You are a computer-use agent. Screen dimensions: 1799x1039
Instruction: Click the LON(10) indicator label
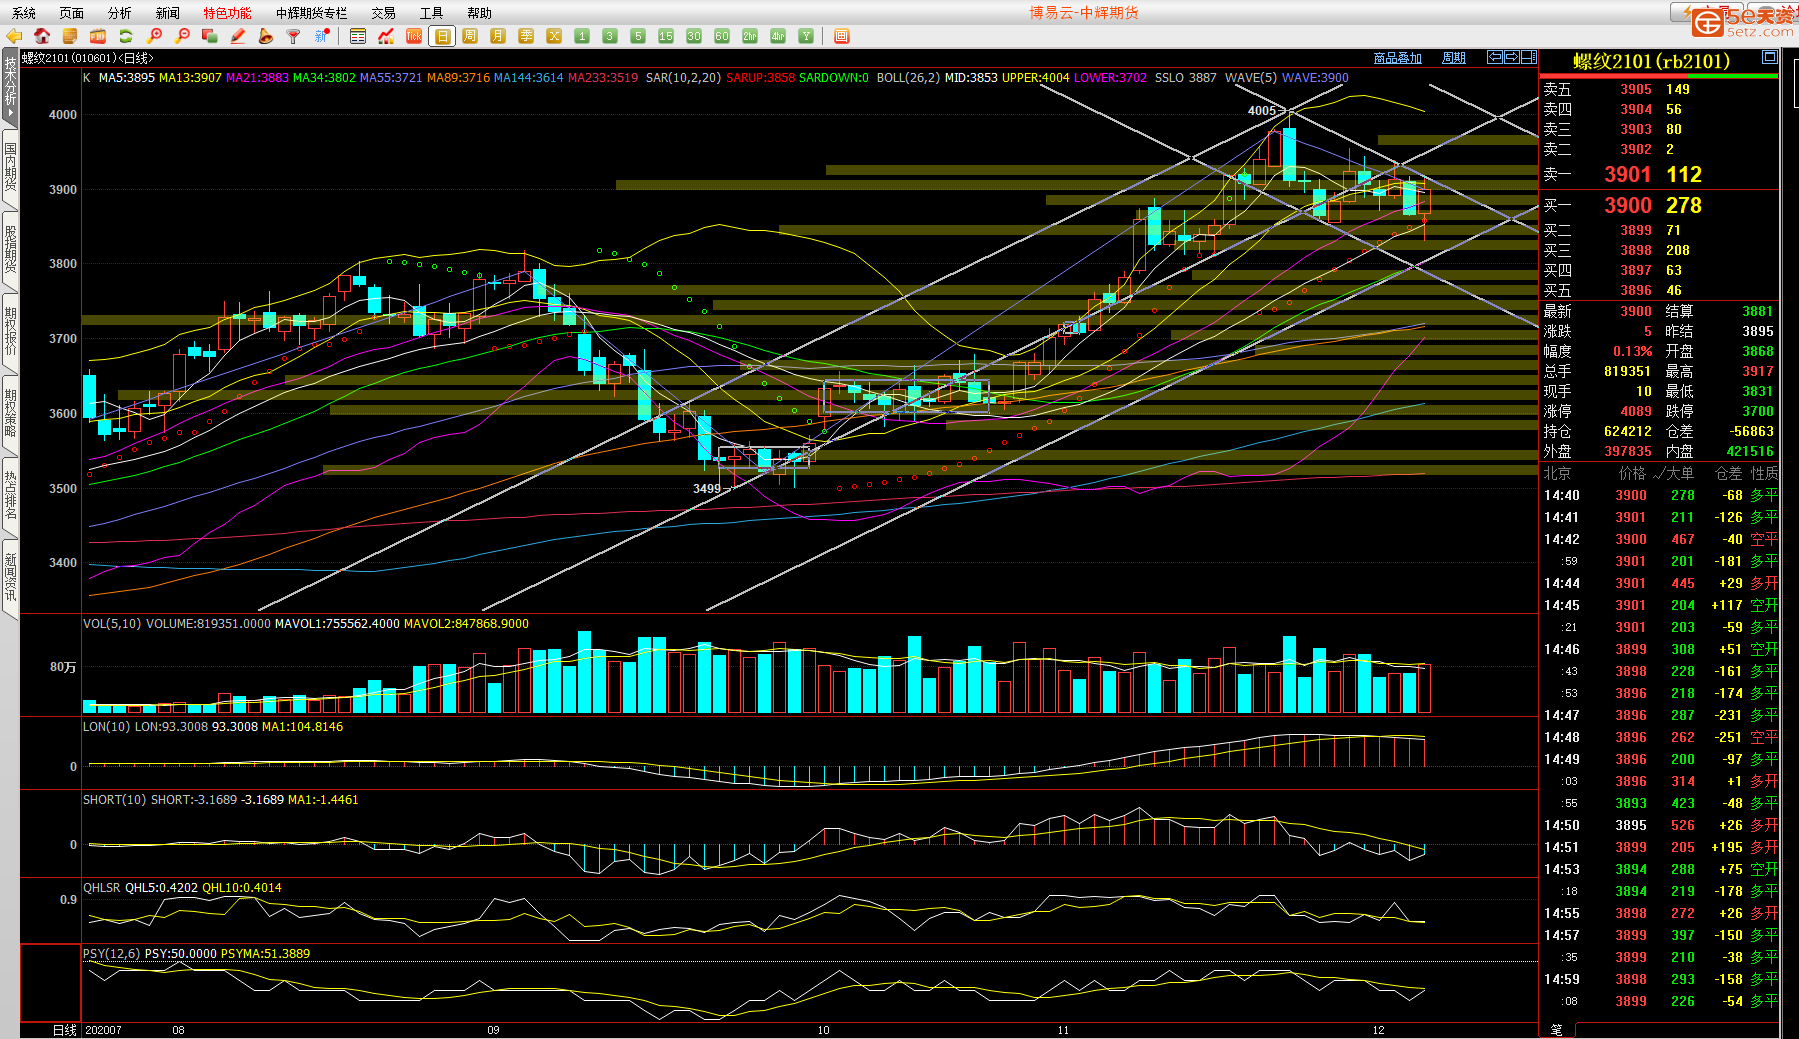[107, 727]
